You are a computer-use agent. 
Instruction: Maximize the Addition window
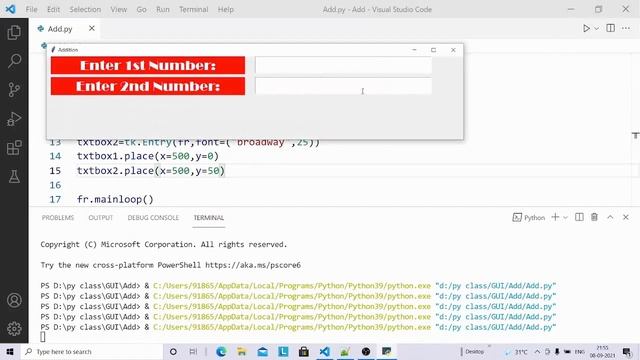(433, 50)
